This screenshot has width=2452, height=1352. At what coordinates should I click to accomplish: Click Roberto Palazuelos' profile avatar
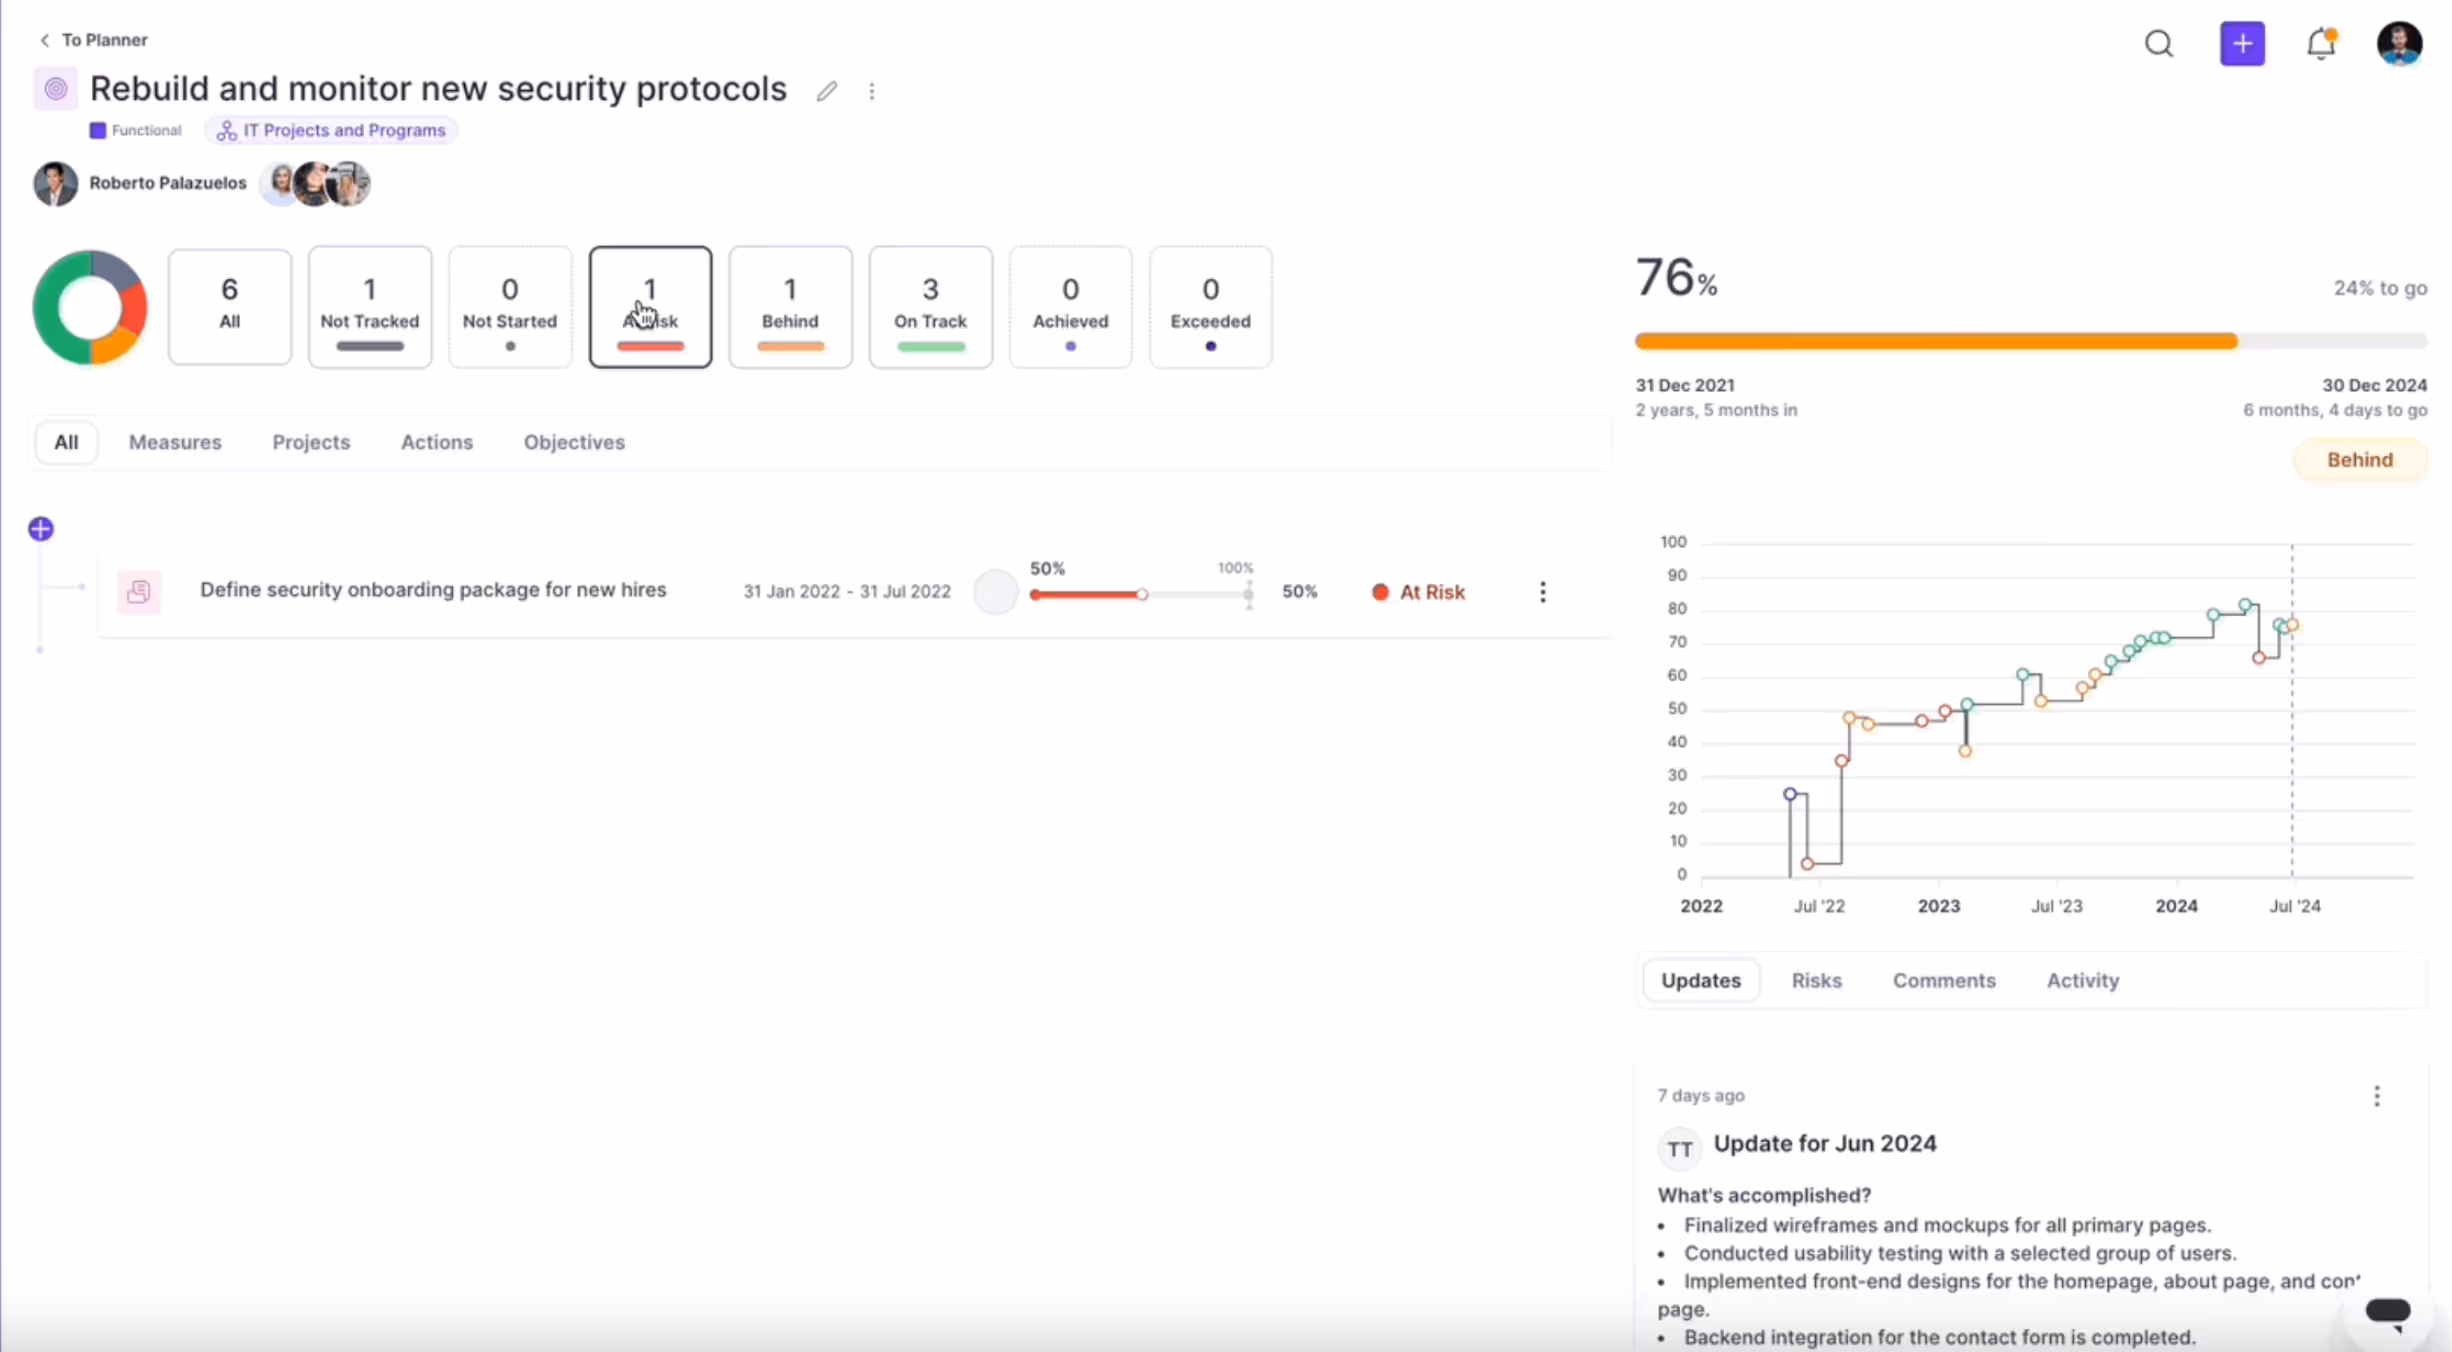pyautogui.click(x=56, y=183)
